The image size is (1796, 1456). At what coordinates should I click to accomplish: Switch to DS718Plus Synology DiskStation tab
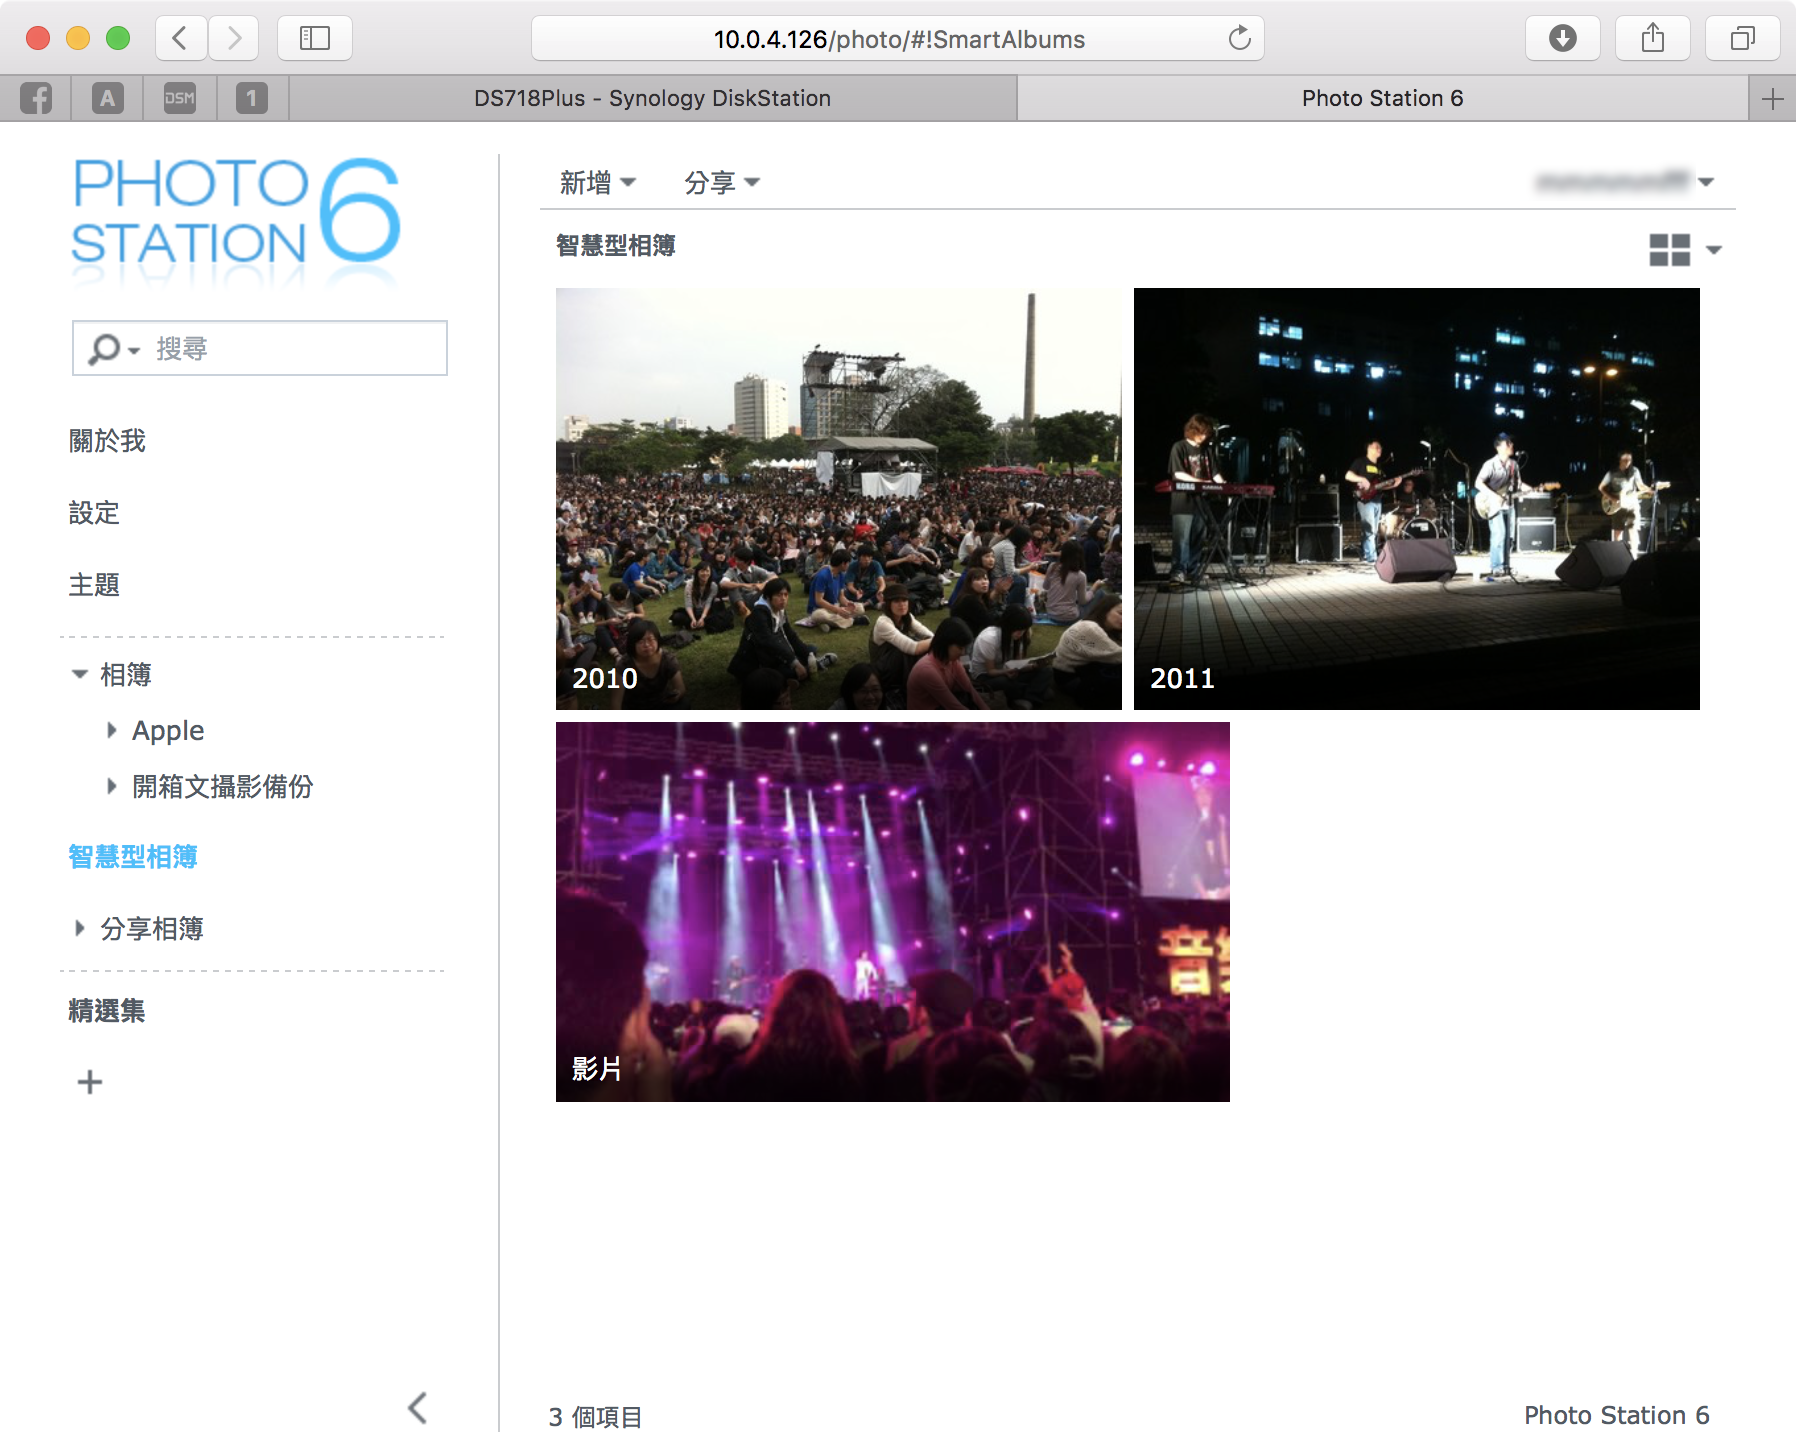pos(652,98)
